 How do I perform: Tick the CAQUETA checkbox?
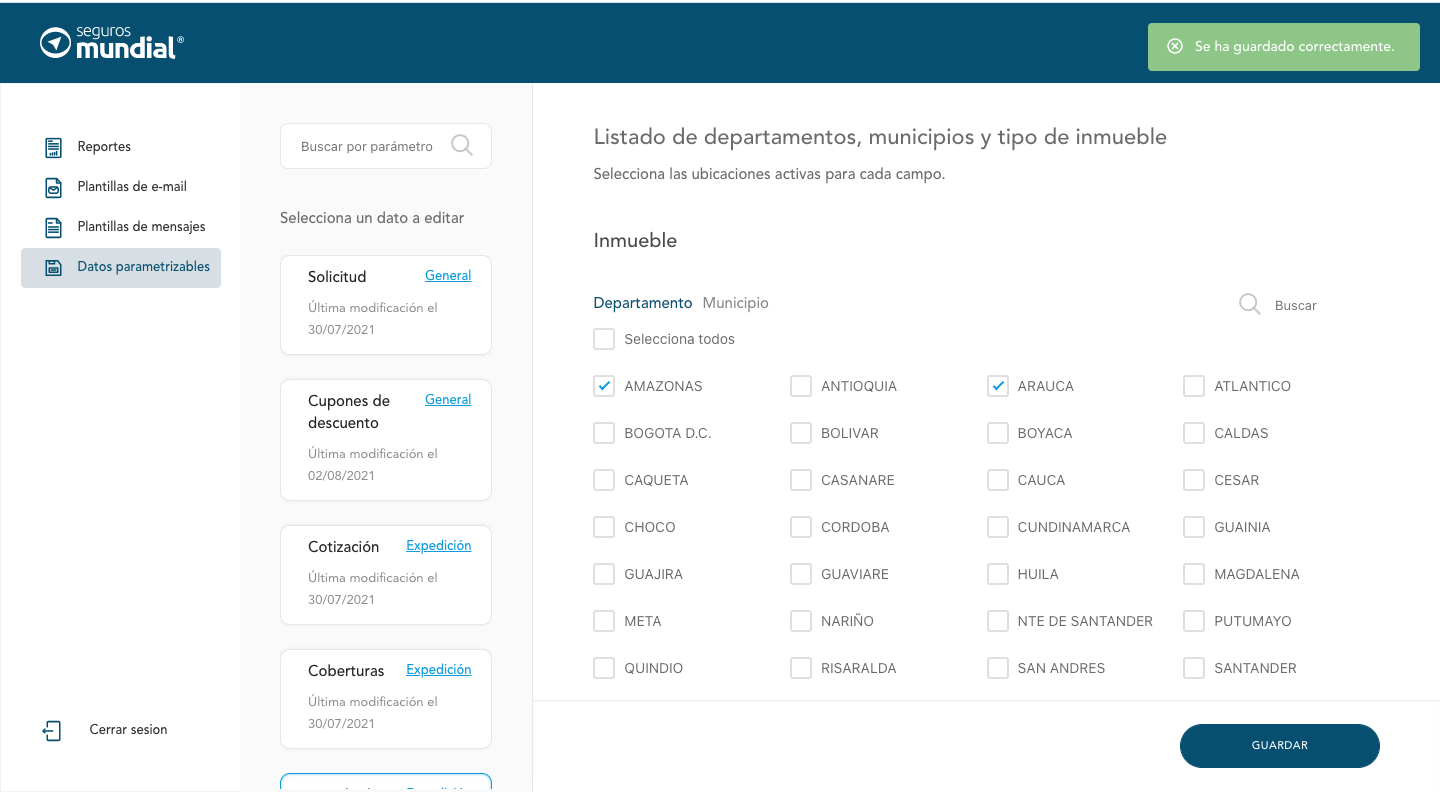(x=604, y=480)
